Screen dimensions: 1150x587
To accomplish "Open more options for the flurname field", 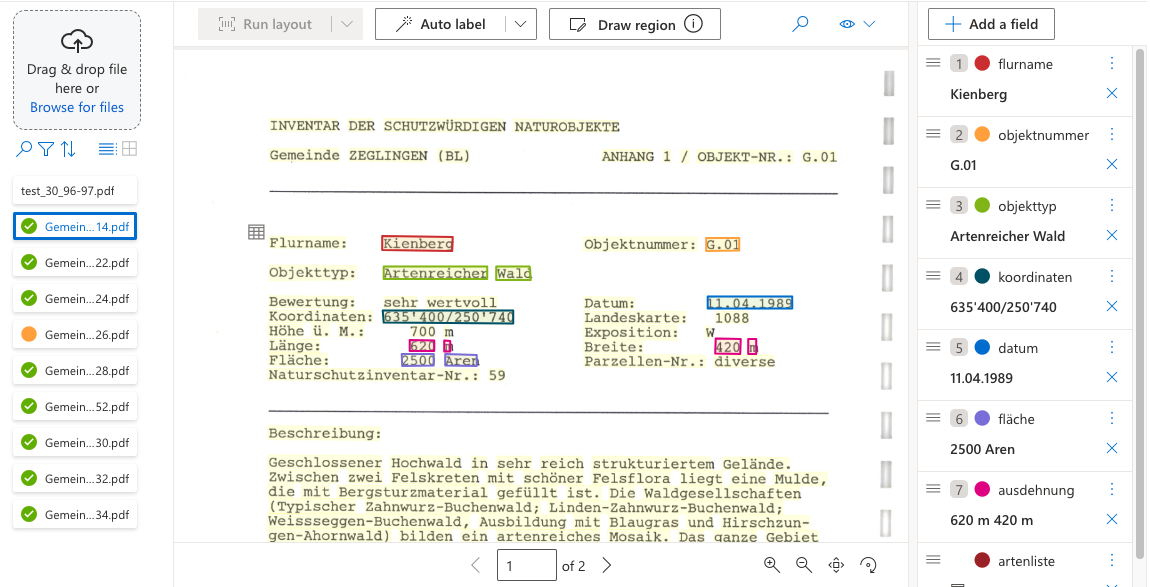I will click(x=1111, y=63).
